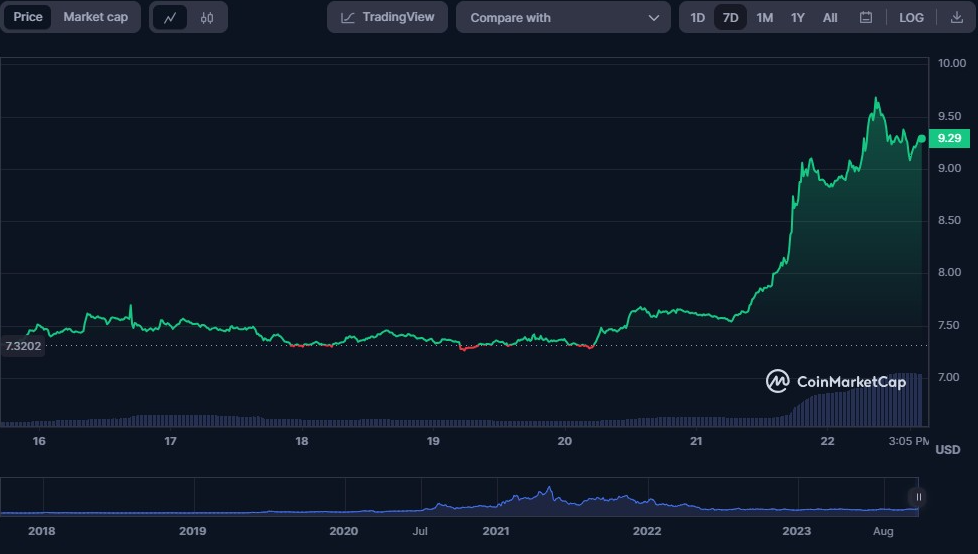Screen dimensions: 978x554
Task: Click the CoinMarketCap logo watermark
Action: 836,381
